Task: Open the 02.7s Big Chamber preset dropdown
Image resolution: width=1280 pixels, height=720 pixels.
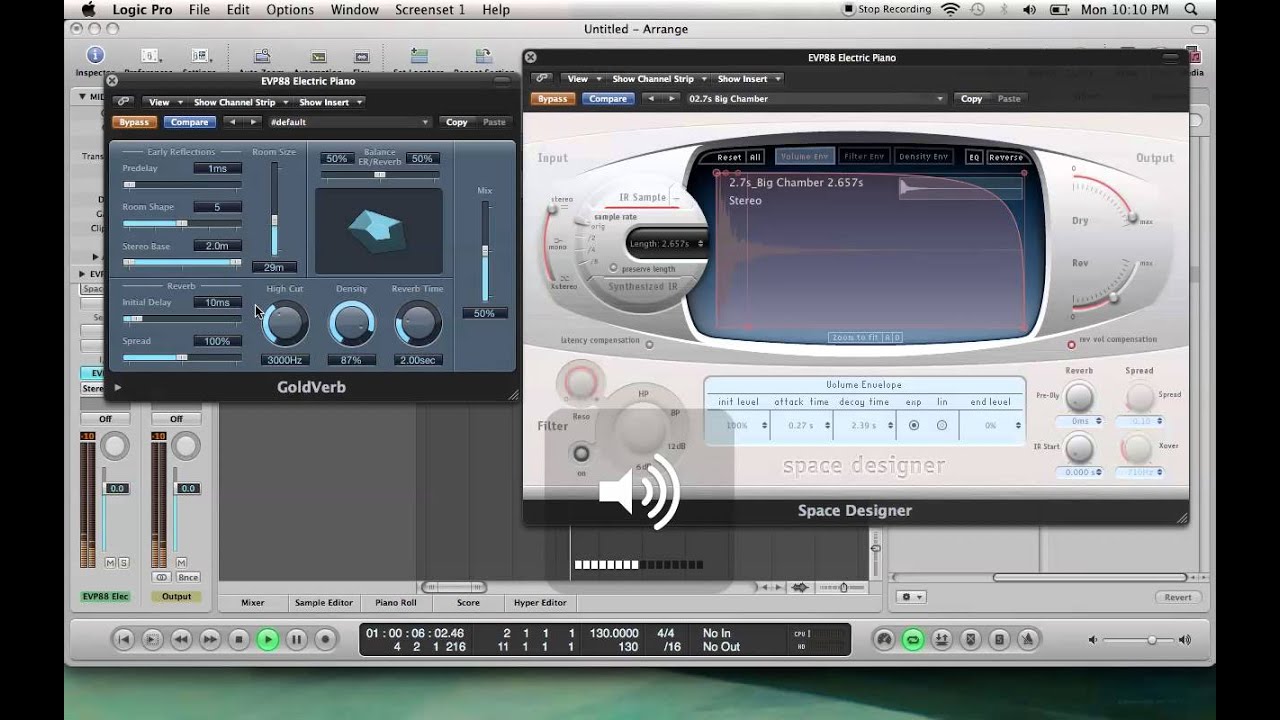Action: (816, 99)
